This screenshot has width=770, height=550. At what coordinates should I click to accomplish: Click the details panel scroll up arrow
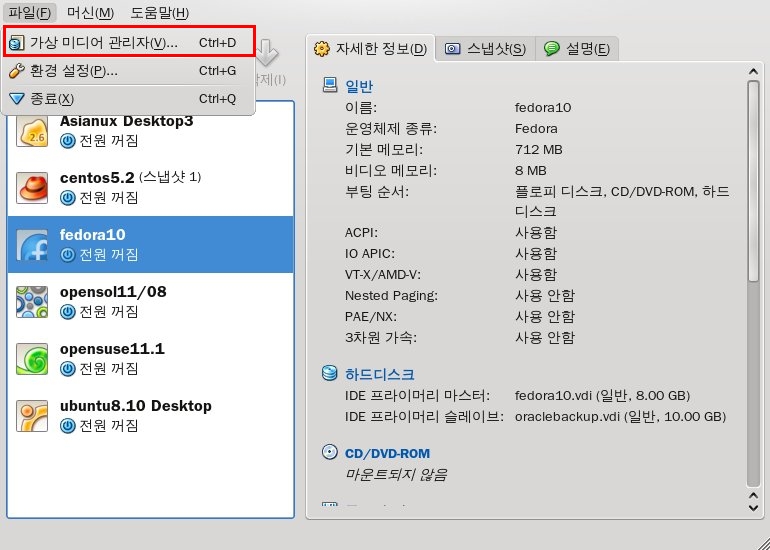pos(753,72)
